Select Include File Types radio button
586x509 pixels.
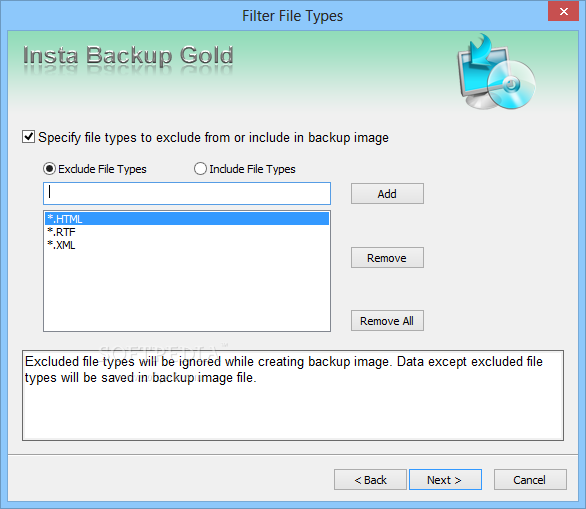click(200, 169)
